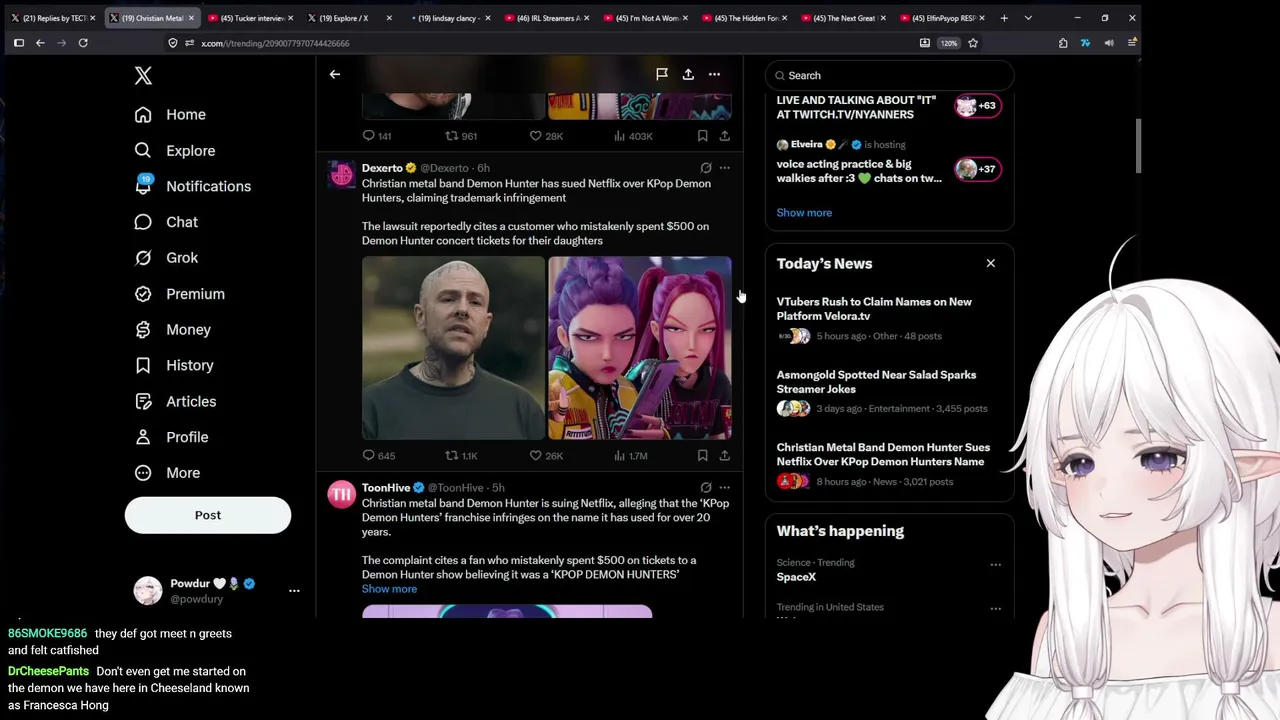Open the browser application menu
This screenshot has height=720, width=1280.
tap(1132, 43)
